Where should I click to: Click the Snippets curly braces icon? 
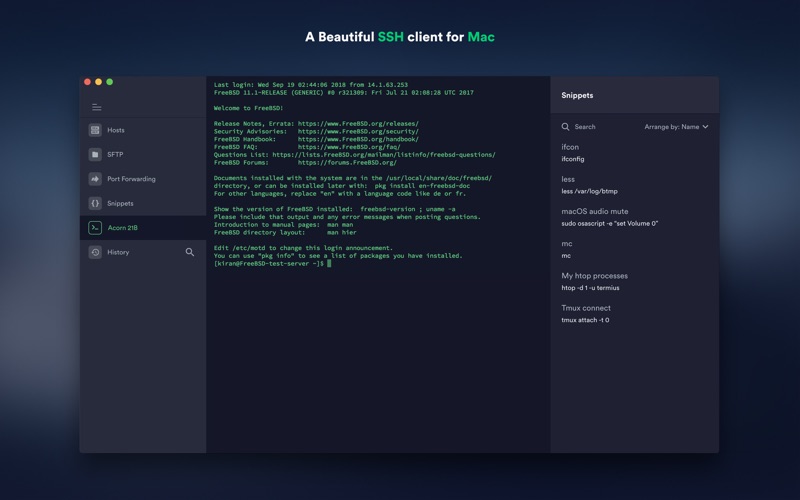coord(95,203)
